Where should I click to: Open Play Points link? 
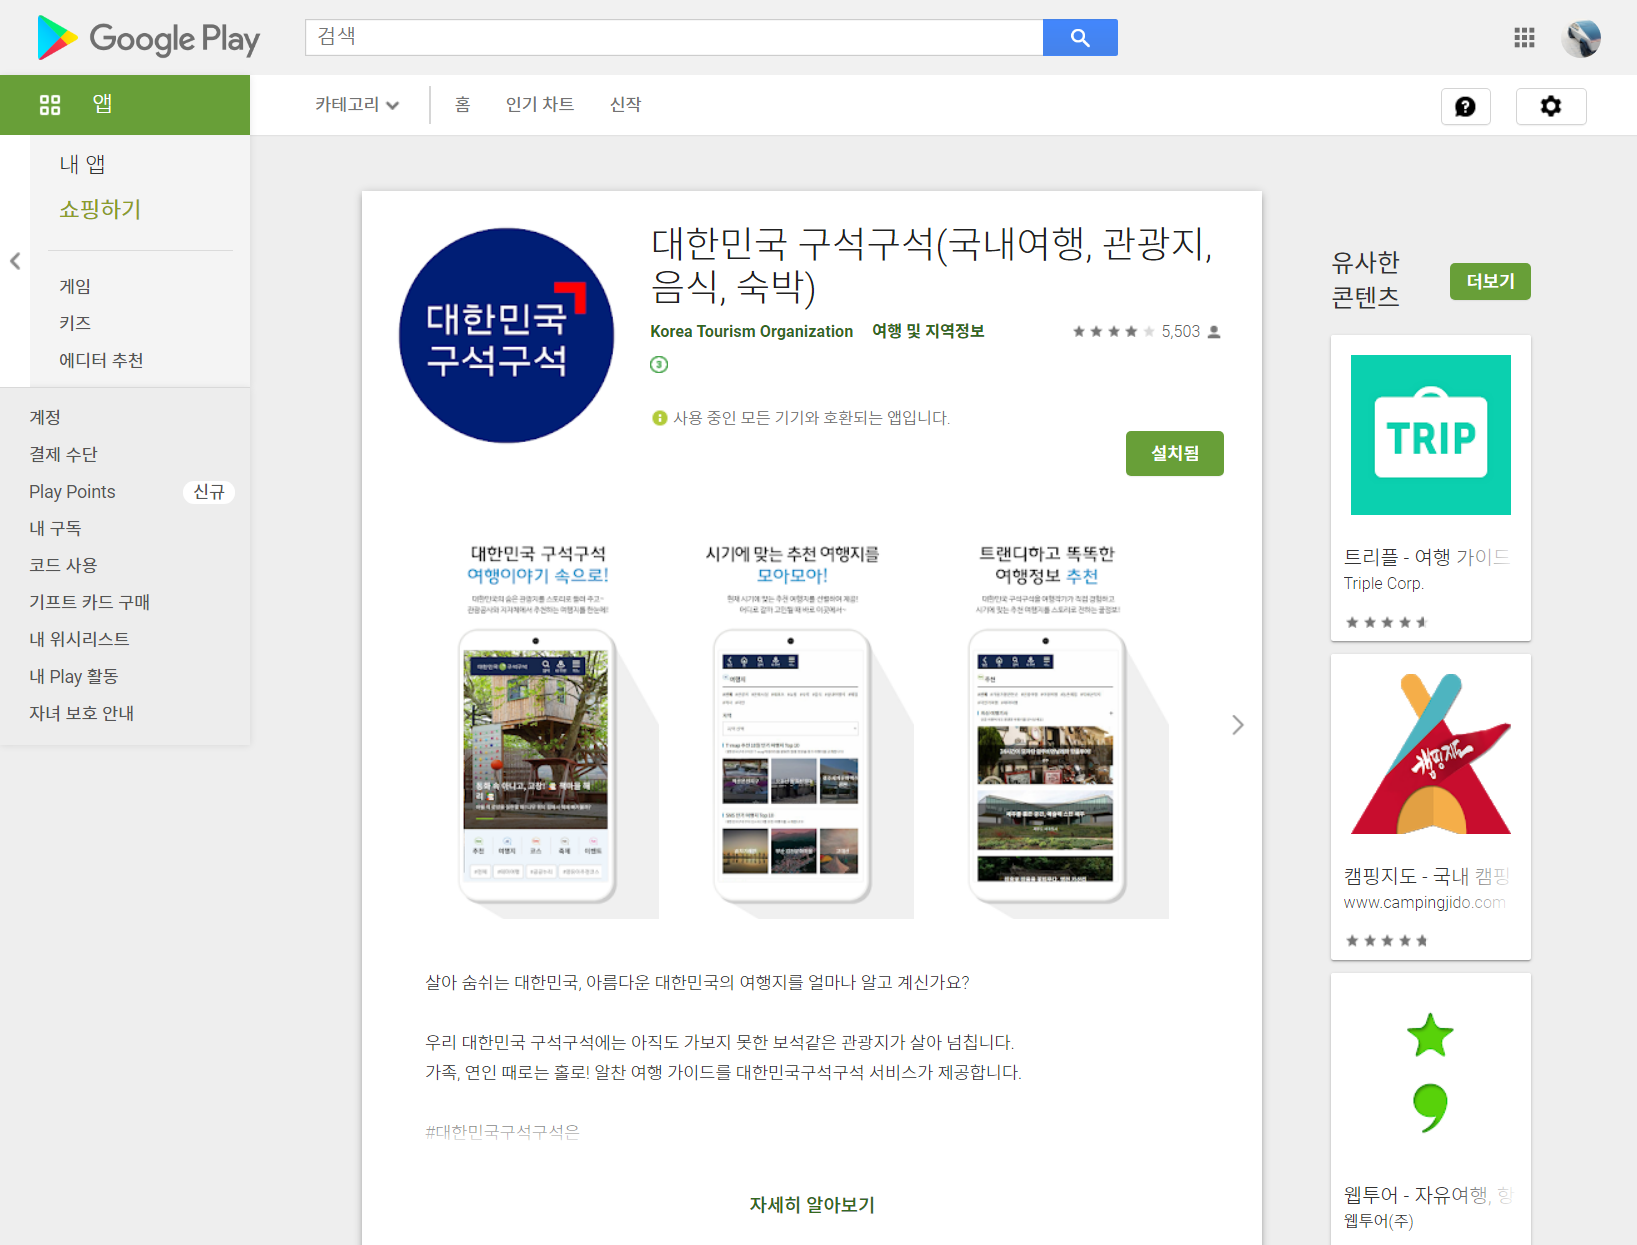click(72, 491)
